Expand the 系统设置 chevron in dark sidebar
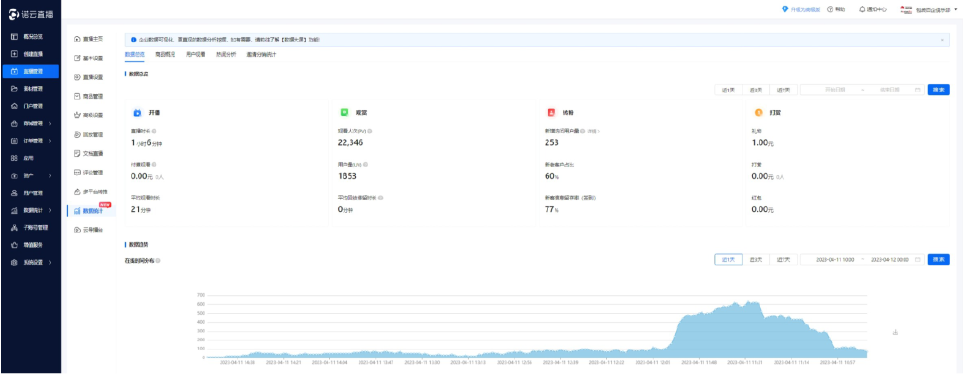 click(x=49, y=262)
